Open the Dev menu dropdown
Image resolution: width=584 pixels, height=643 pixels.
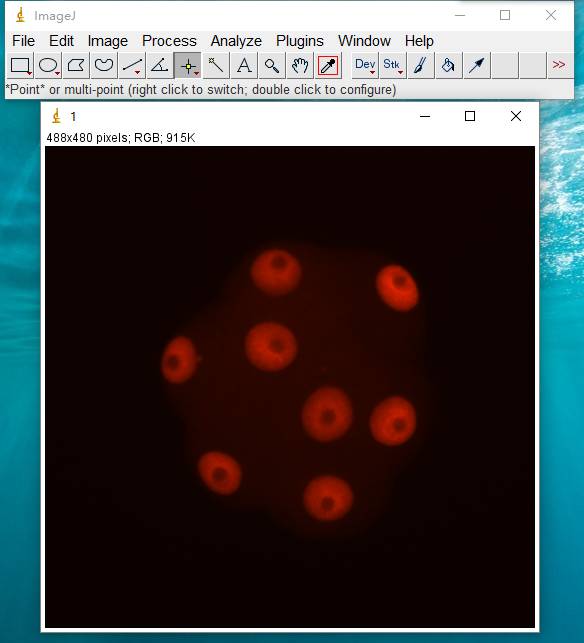tap(365, 65)
